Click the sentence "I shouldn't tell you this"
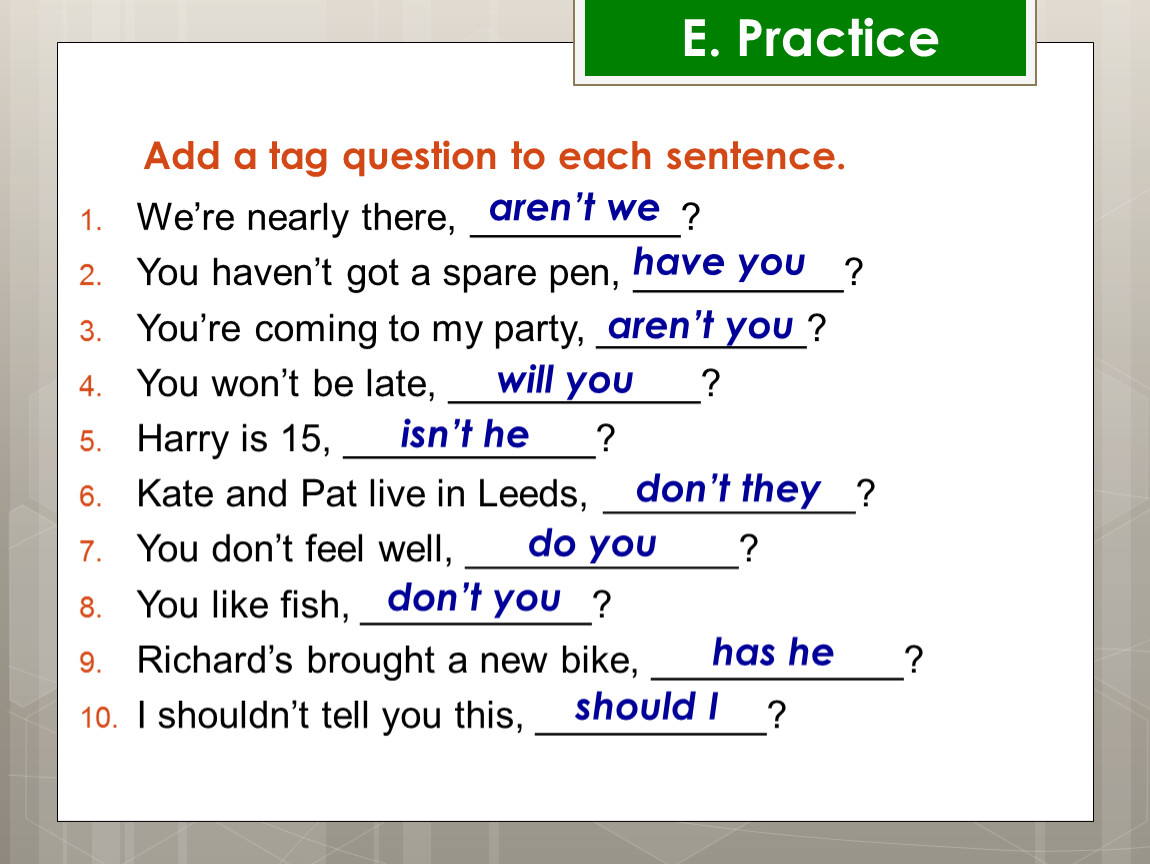 [x=331, y=715]
